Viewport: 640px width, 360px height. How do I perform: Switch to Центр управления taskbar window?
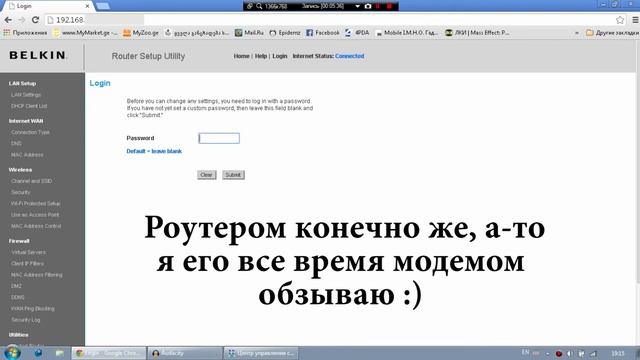coord(261,353)
